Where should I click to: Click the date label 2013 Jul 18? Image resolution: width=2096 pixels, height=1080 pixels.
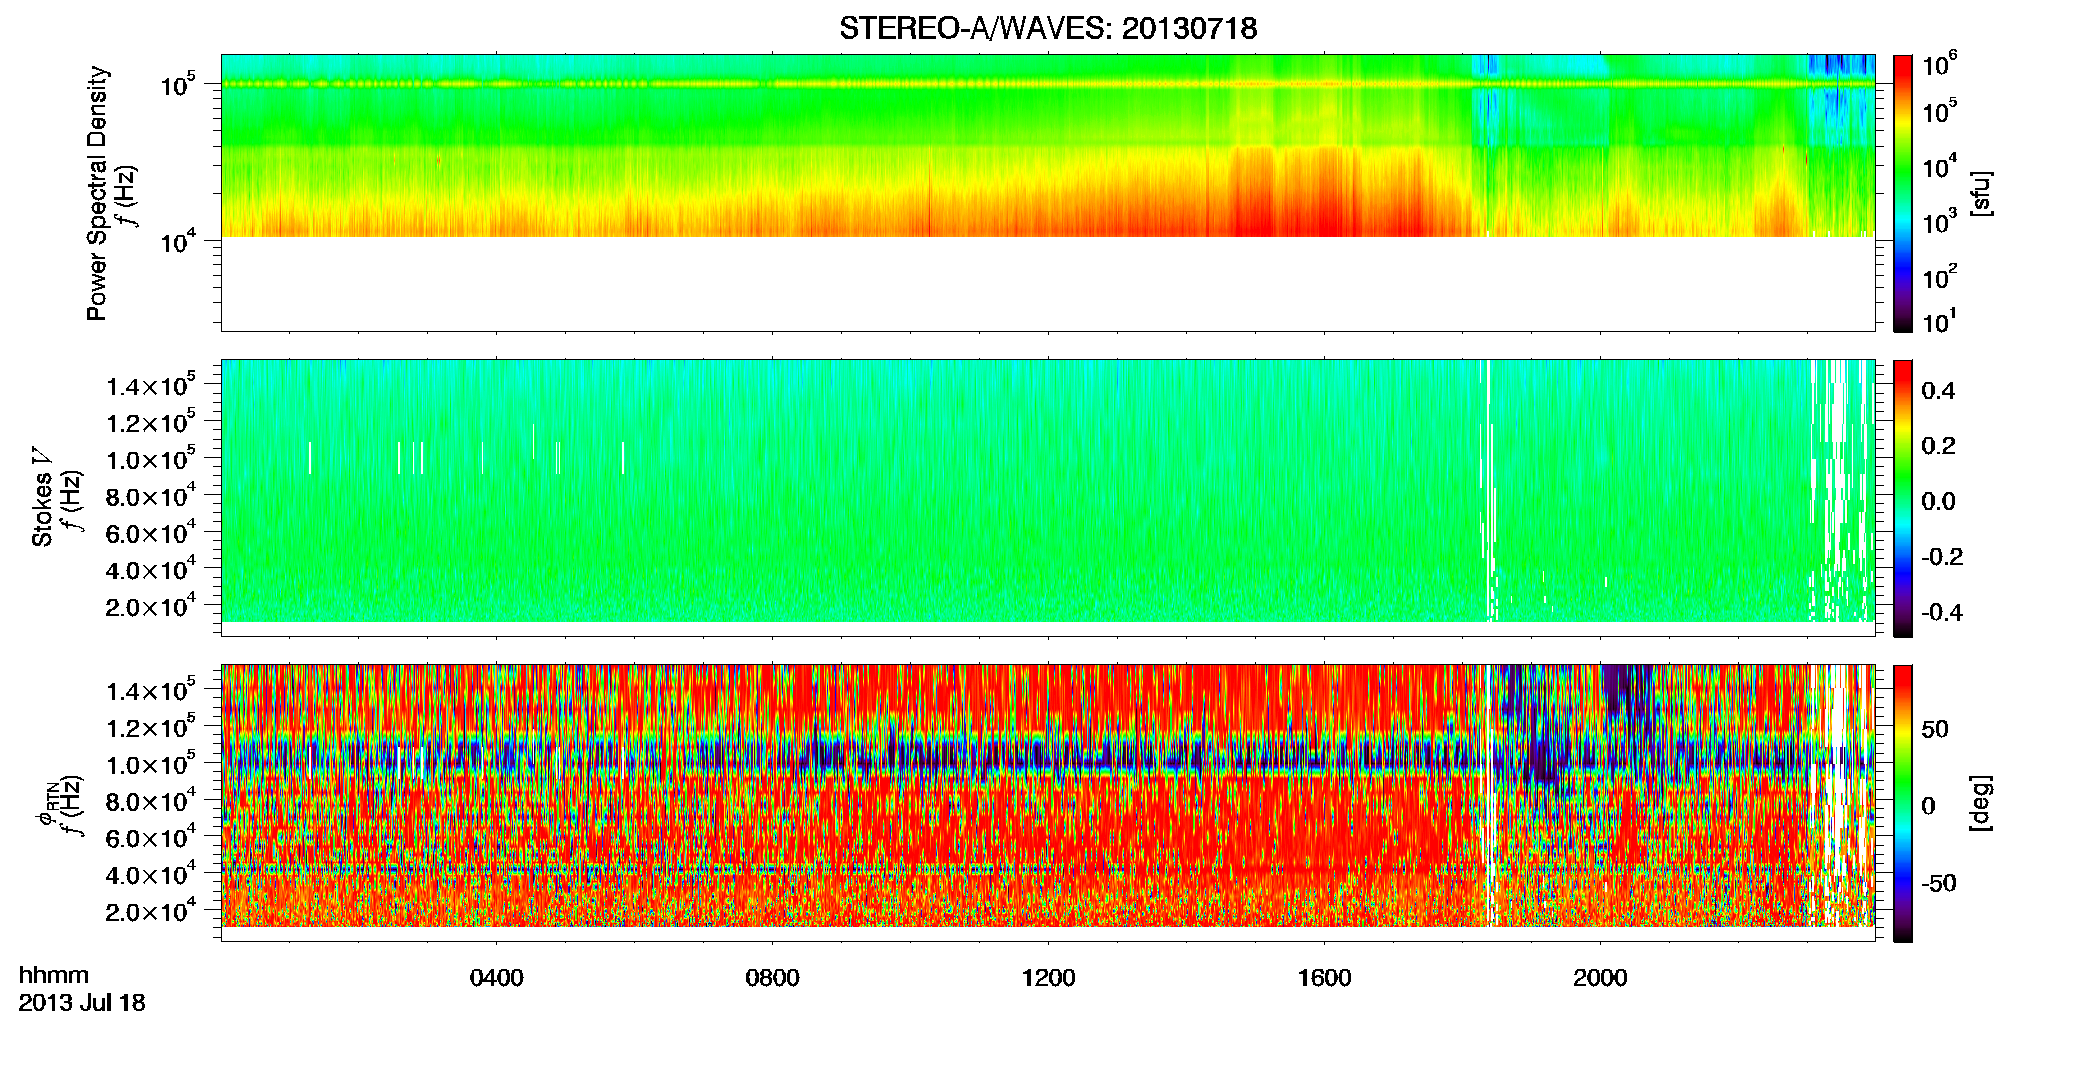pyautogui.click(x=82, y=1003)
